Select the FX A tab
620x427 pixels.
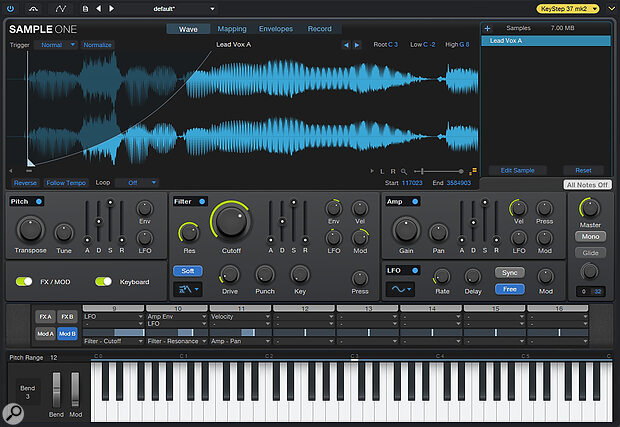coord(45,317)
